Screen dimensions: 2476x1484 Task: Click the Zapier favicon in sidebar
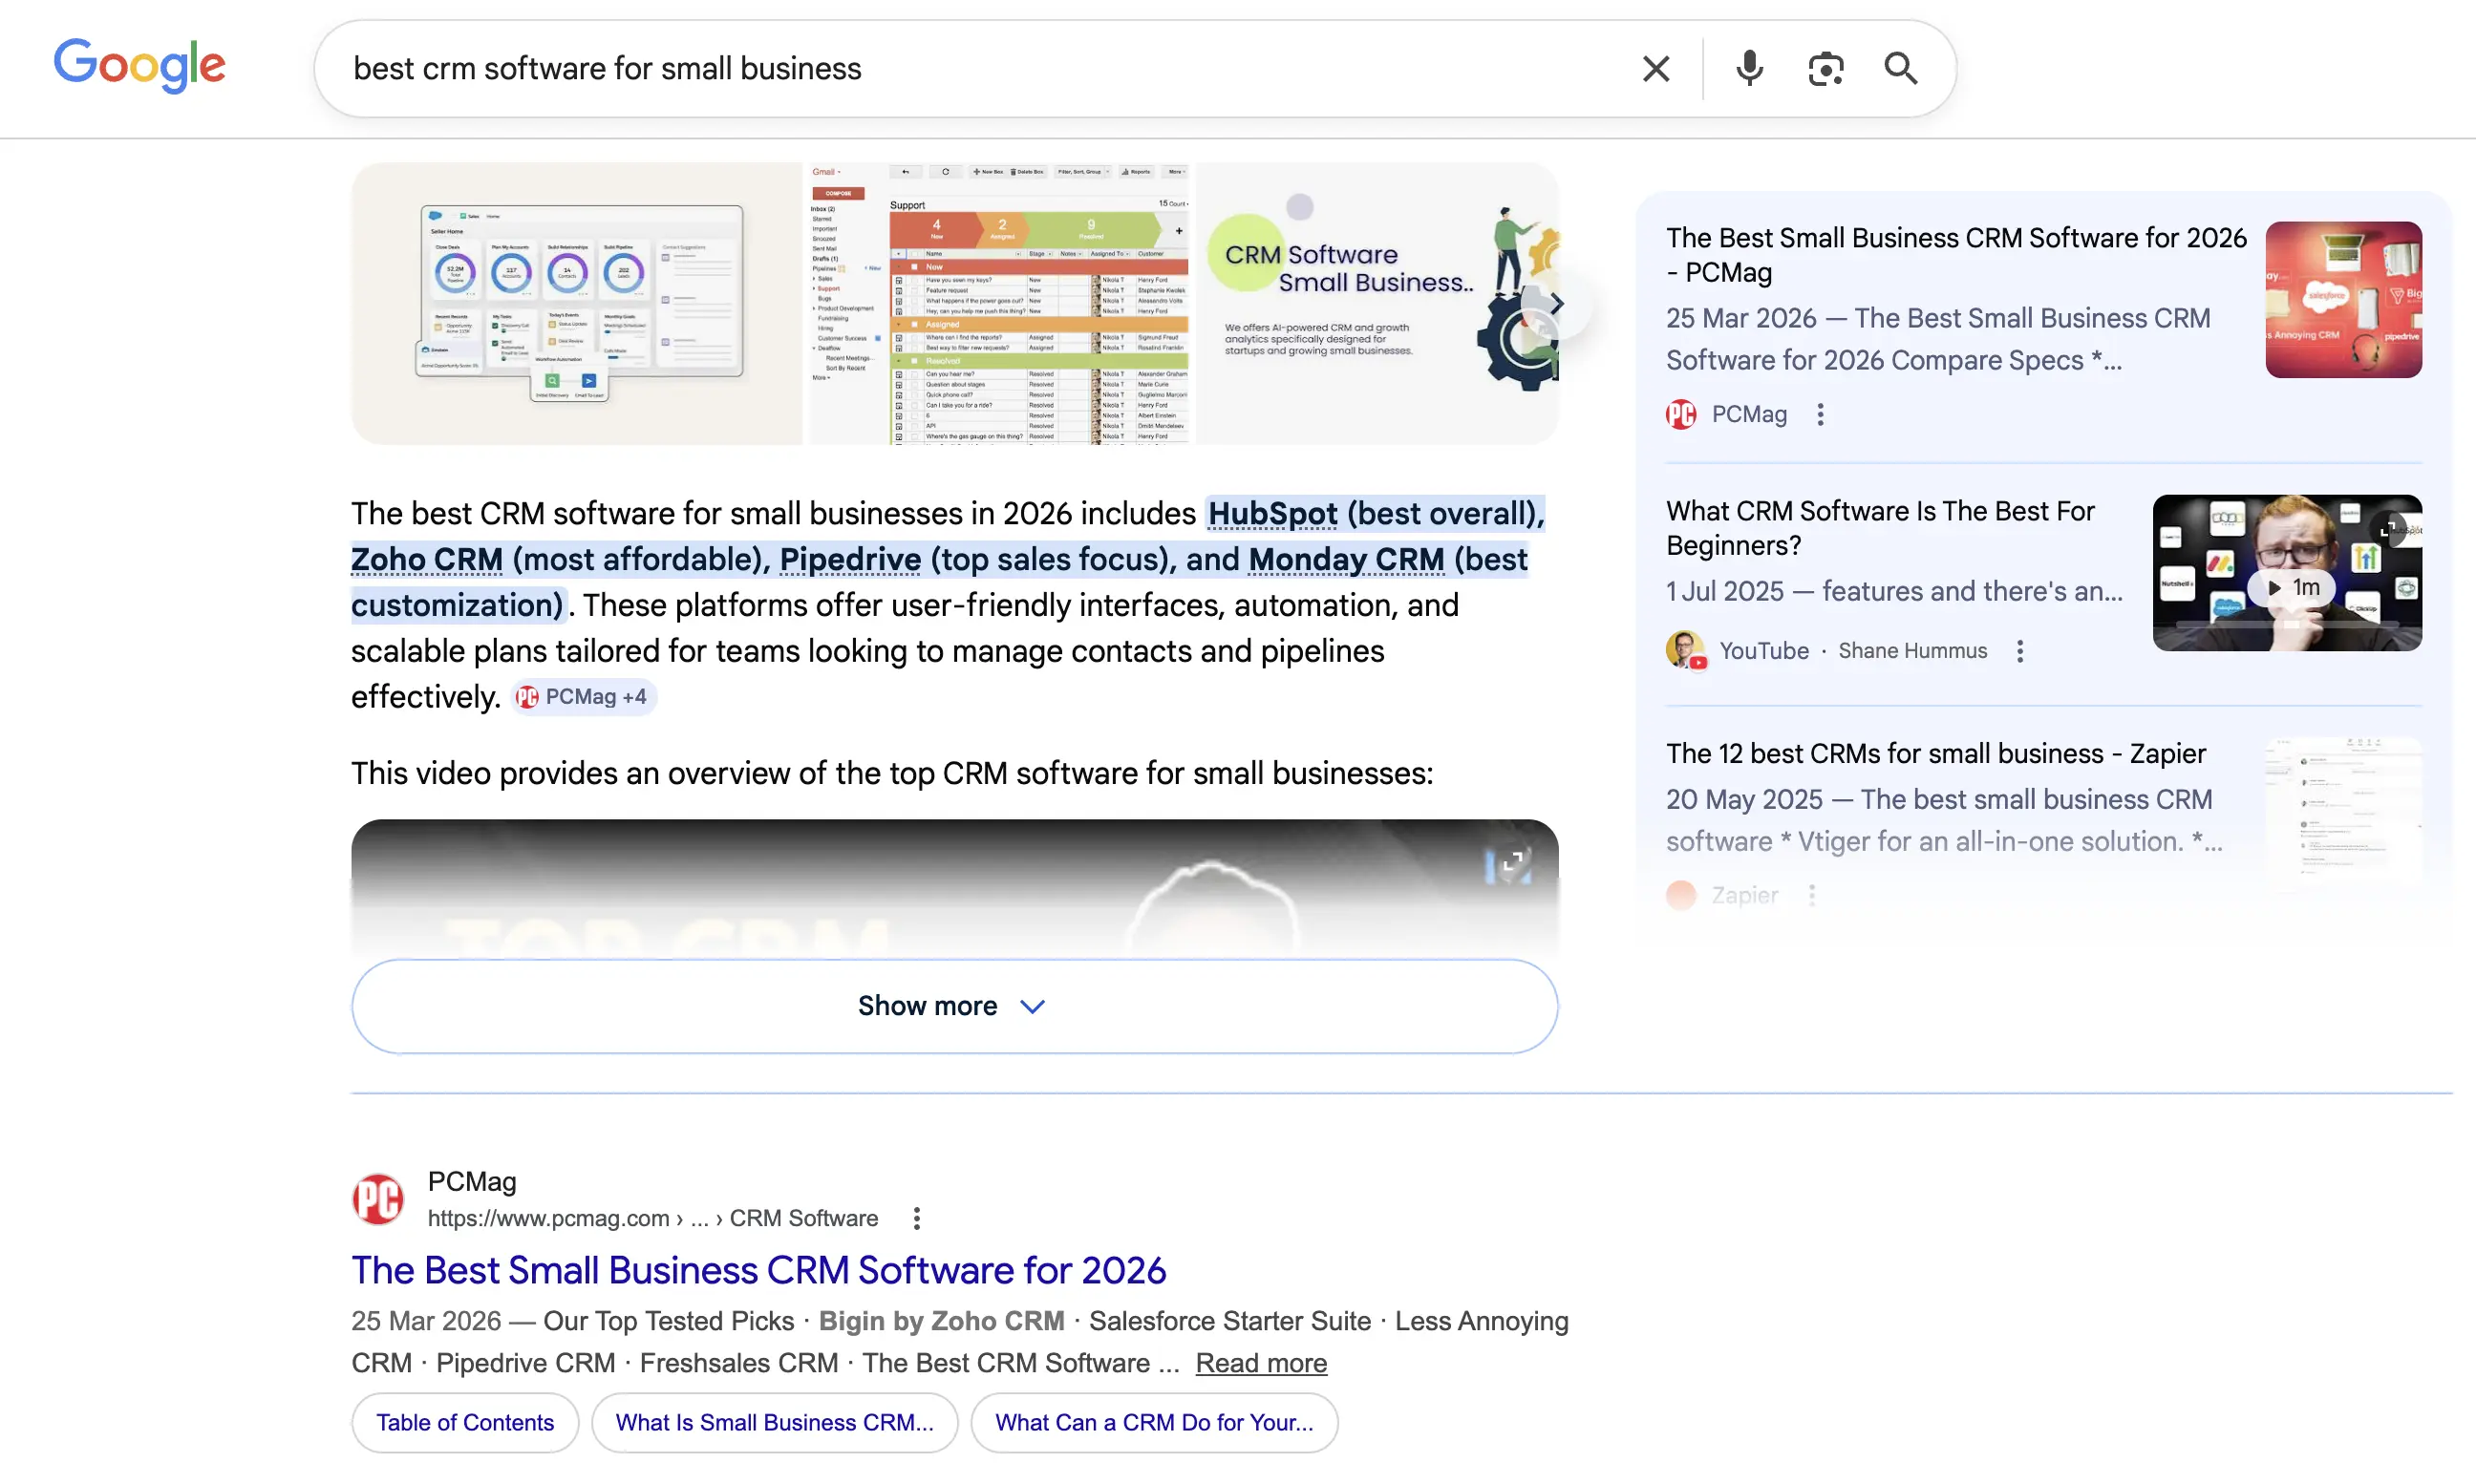pos(1681,895)
